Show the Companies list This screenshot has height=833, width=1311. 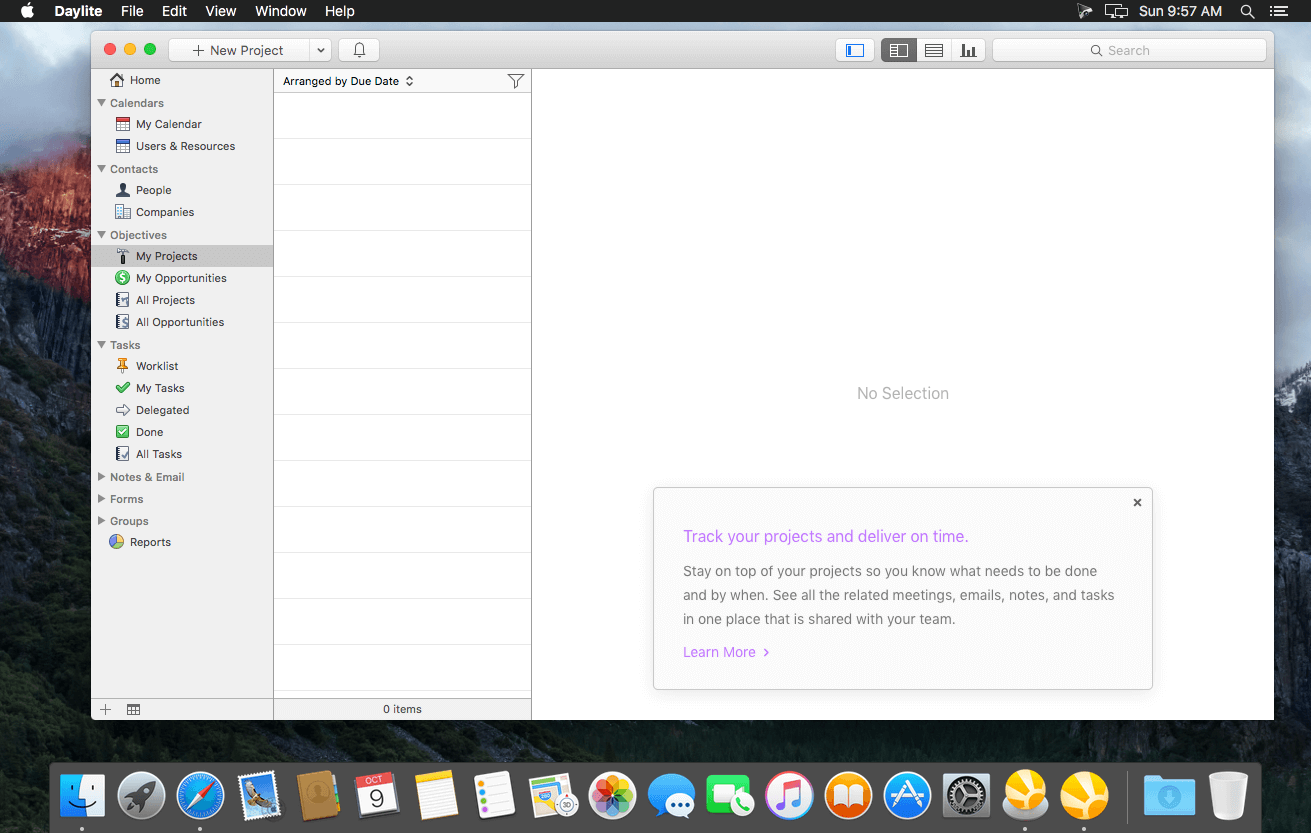[x=155, y=212]
